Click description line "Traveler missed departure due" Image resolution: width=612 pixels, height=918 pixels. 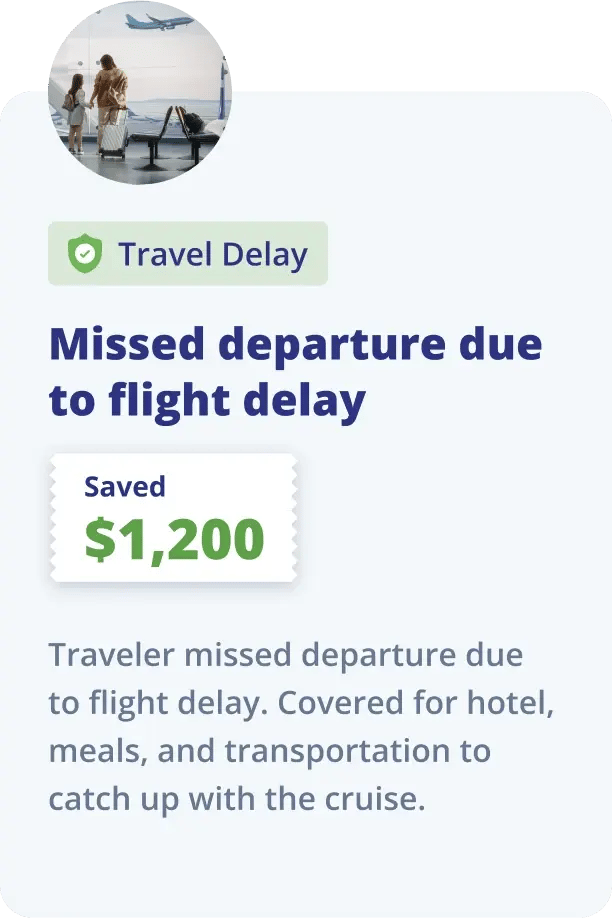[285, 656]
